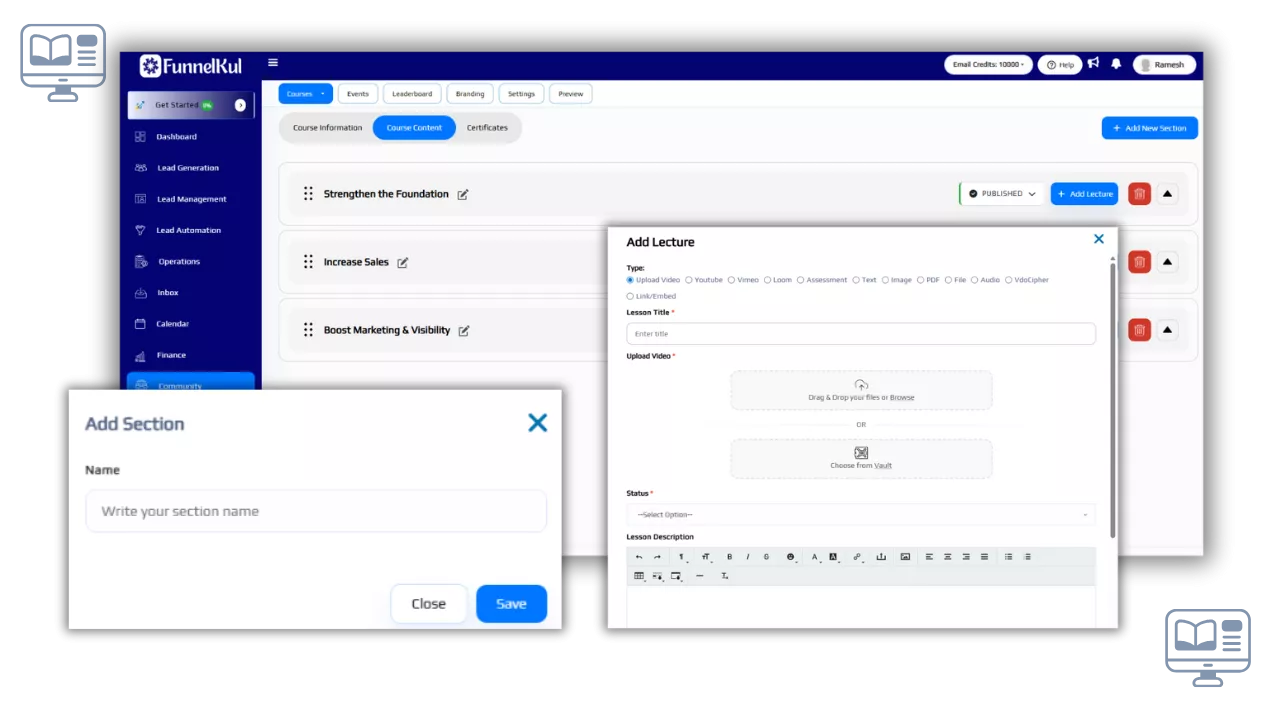Image resolution: width=1280 pixels, height=720 pixels.
Task: Open the Status select option dropdown
Action: [860, 515]
